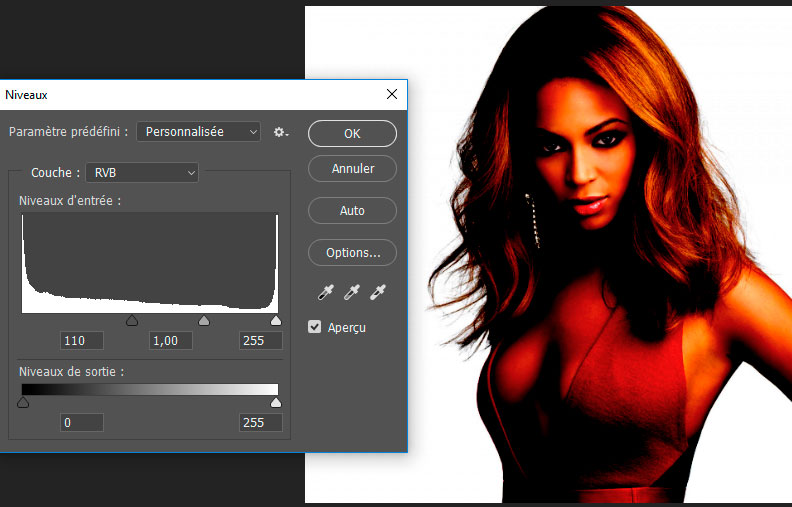Open the Options... settings
This screenshot has width=792, height=507.
352,253
